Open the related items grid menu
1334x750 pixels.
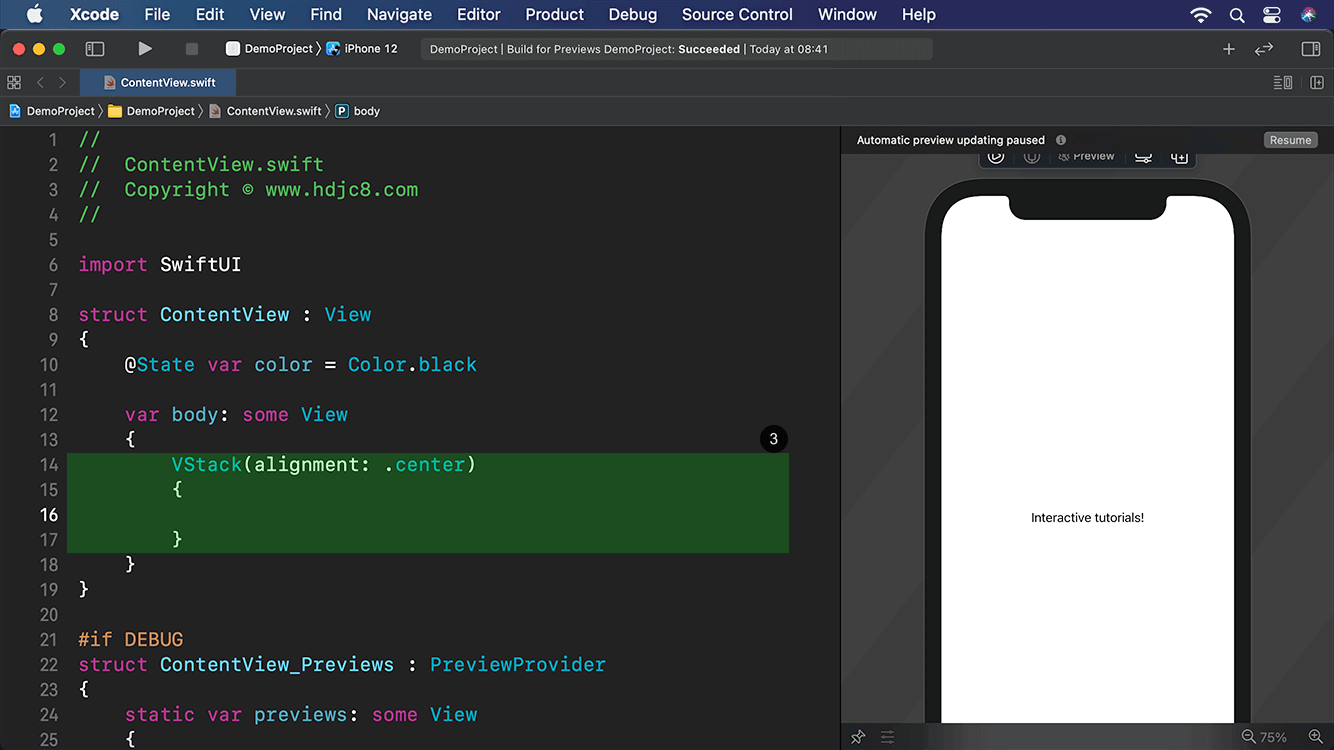(14, 82)
